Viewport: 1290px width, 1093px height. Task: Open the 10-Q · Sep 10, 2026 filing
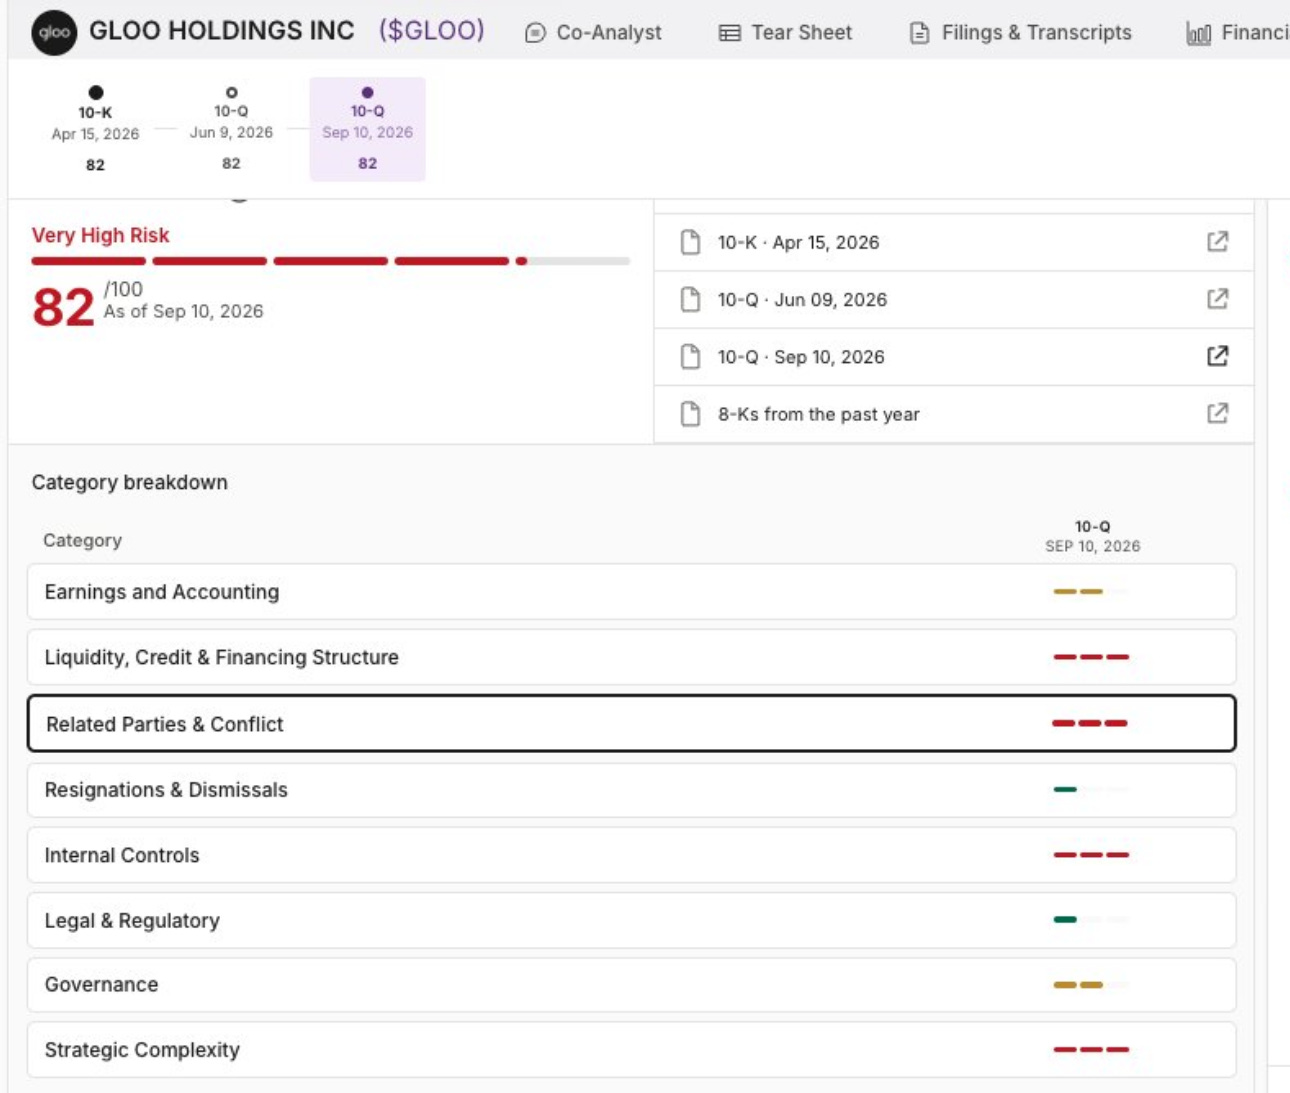(953, 356)
